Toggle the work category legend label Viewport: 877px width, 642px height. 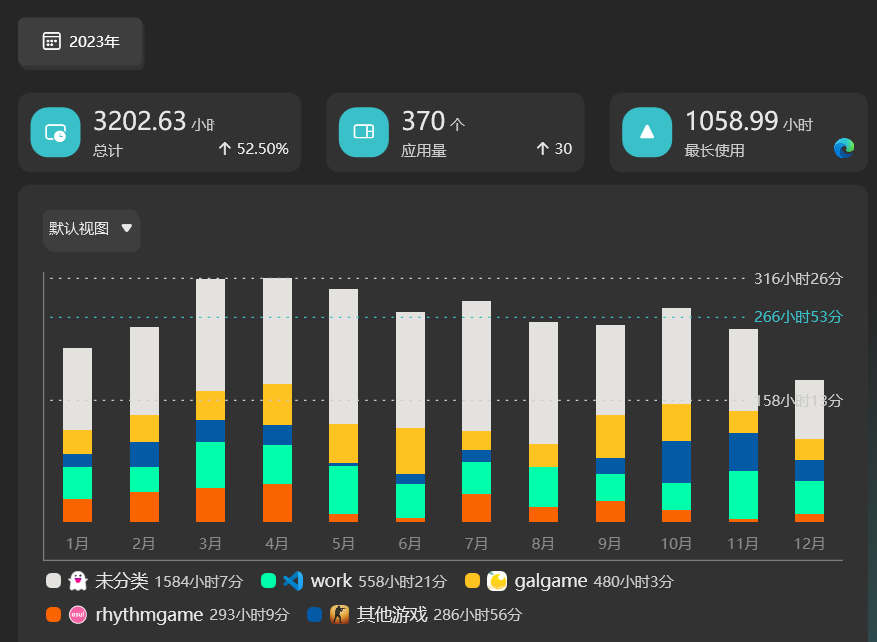(331, 581)
